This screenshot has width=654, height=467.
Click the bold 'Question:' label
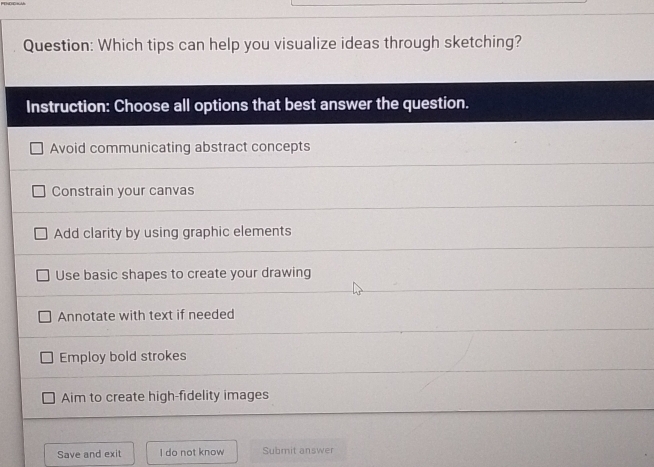58,46
